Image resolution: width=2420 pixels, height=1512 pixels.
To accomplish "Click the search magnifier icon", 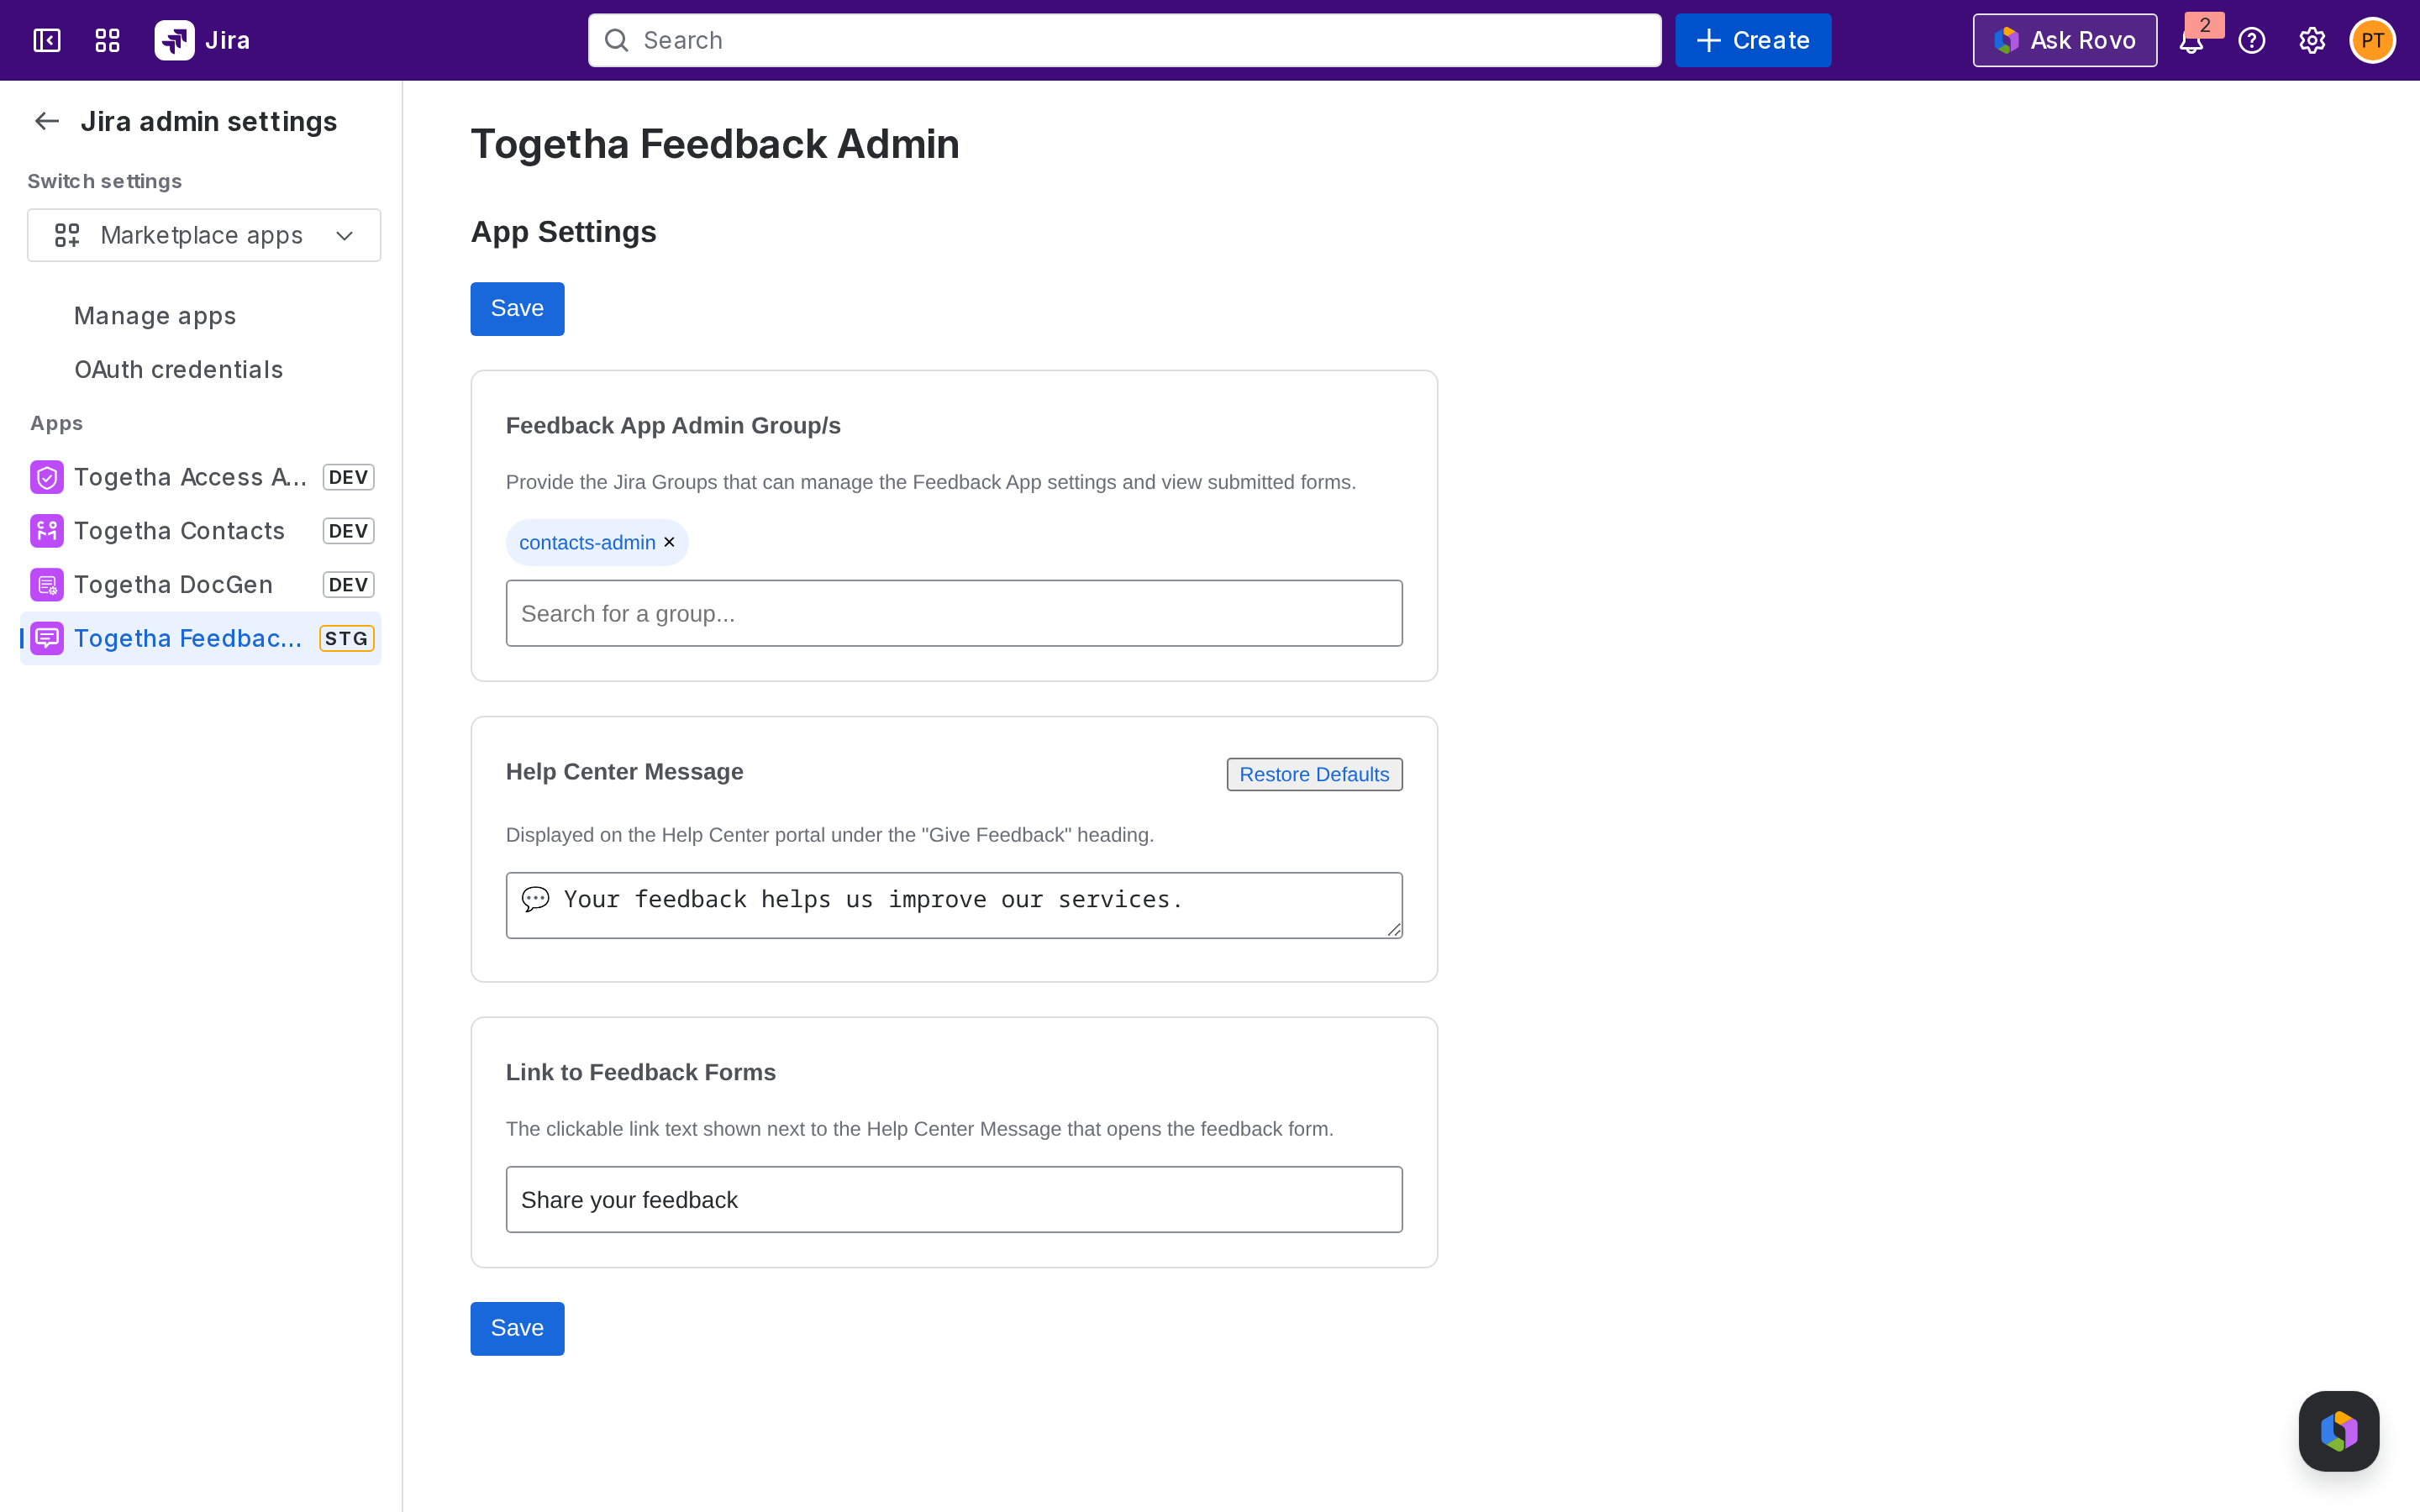I will pyautogui.click(x=617, y=40).
